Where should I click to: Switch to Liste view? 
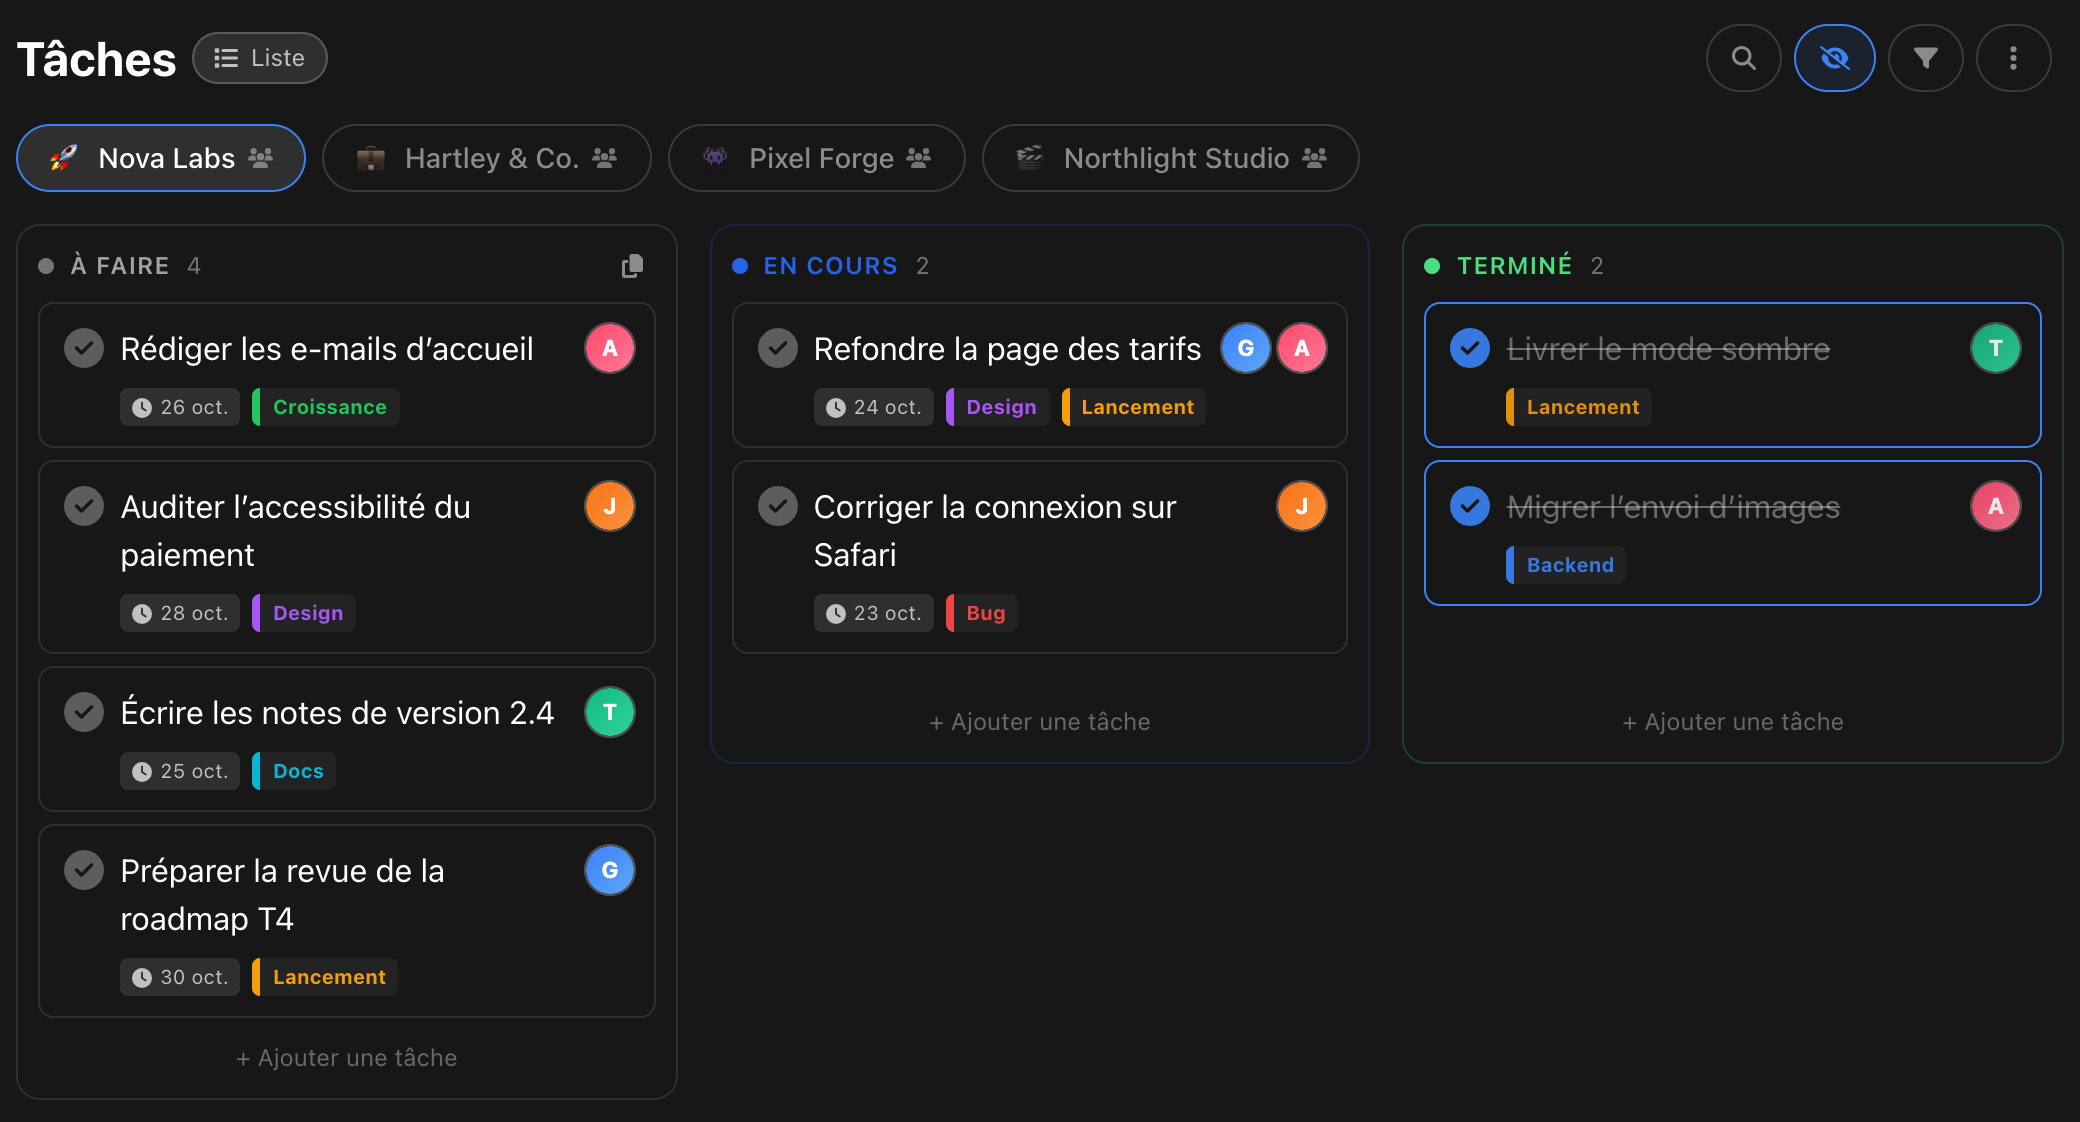[260, 58]
